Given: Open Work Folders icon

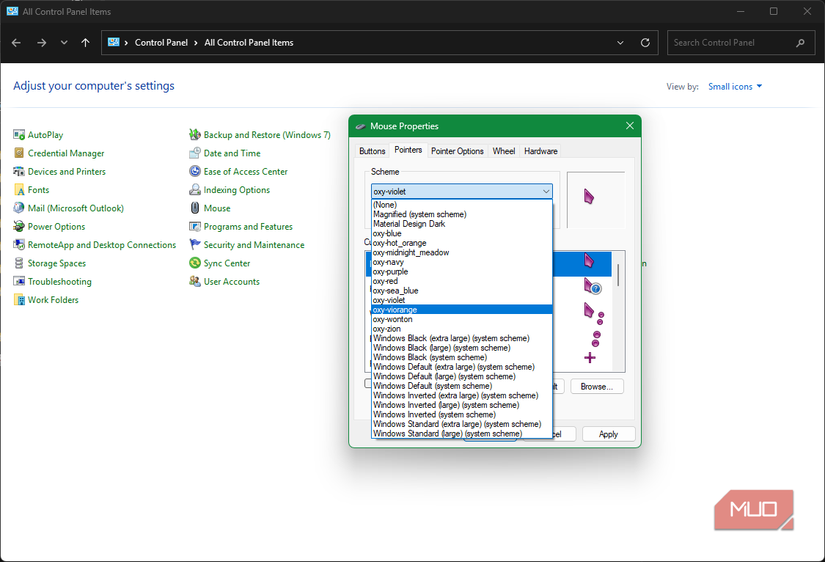Looking at the screenshot, I should tap(19, 300).
